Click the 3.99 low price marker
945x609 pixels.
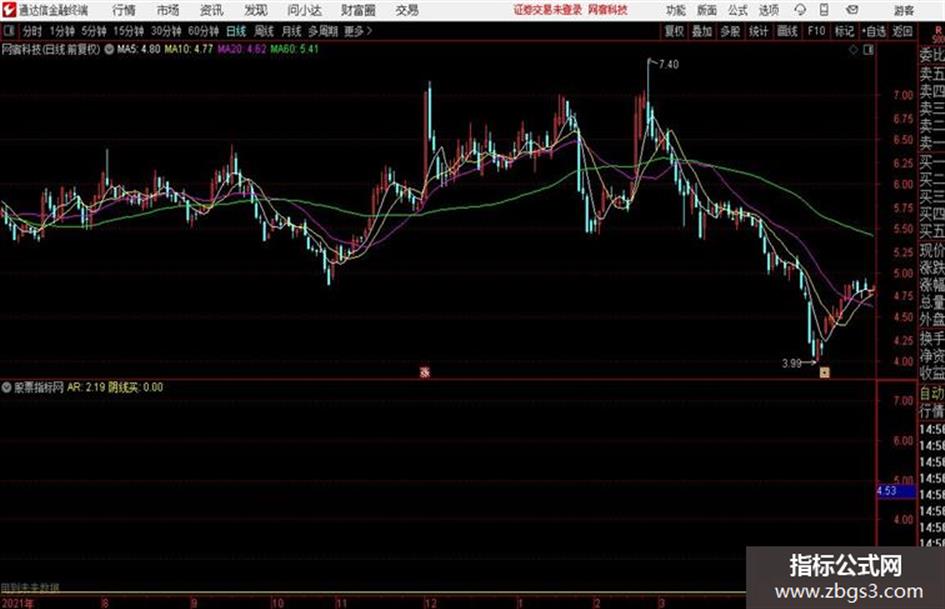pyautogui.click(x=792, y=364)
